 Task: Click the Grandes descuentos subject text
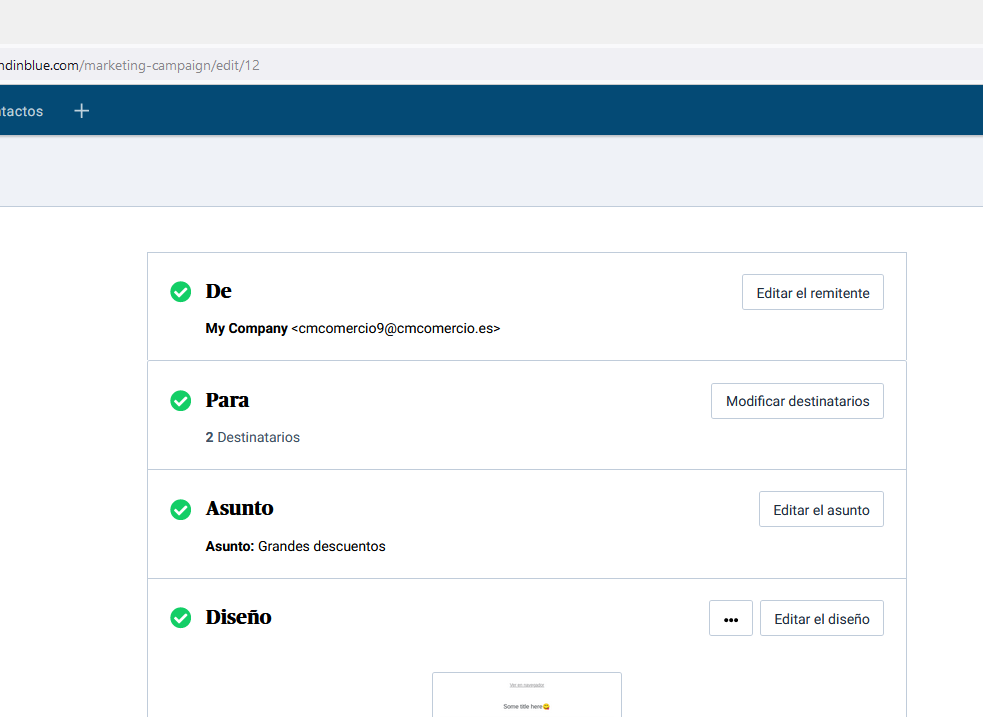(x=321, y=546)
